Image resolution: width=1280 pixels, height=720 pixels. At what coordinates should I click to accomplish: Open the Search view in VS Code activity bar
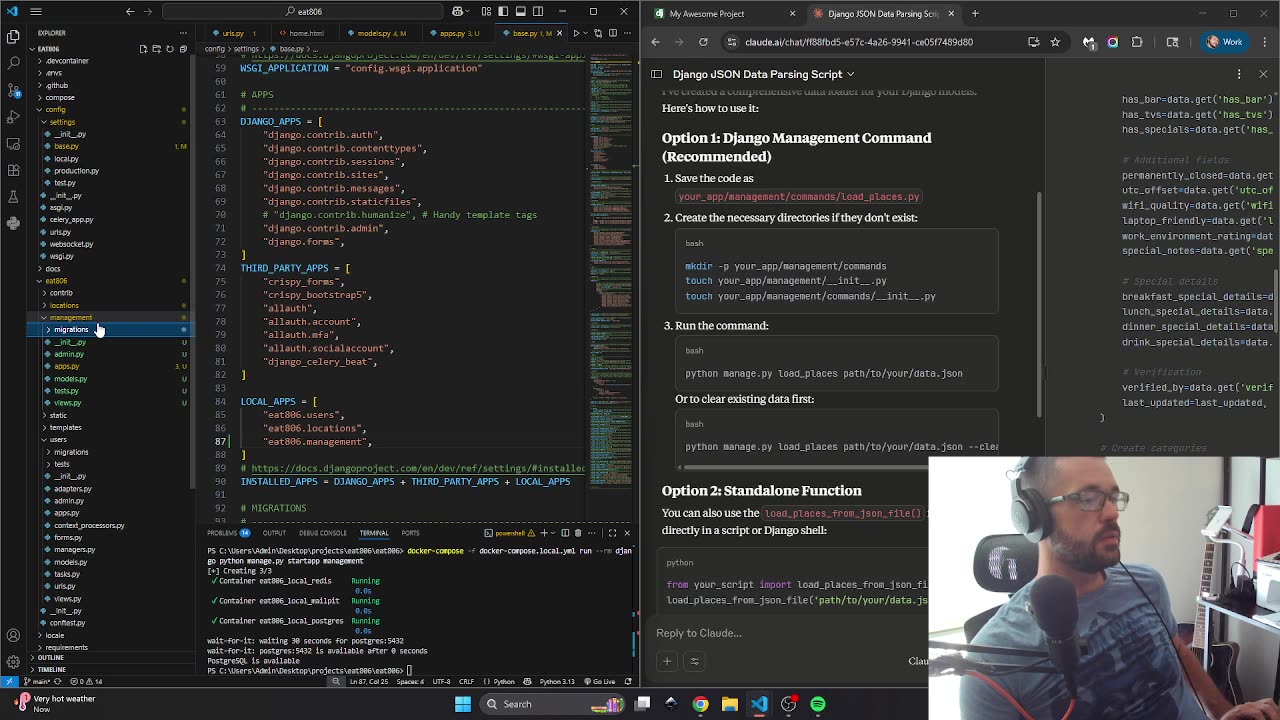(x=13, y=62)
